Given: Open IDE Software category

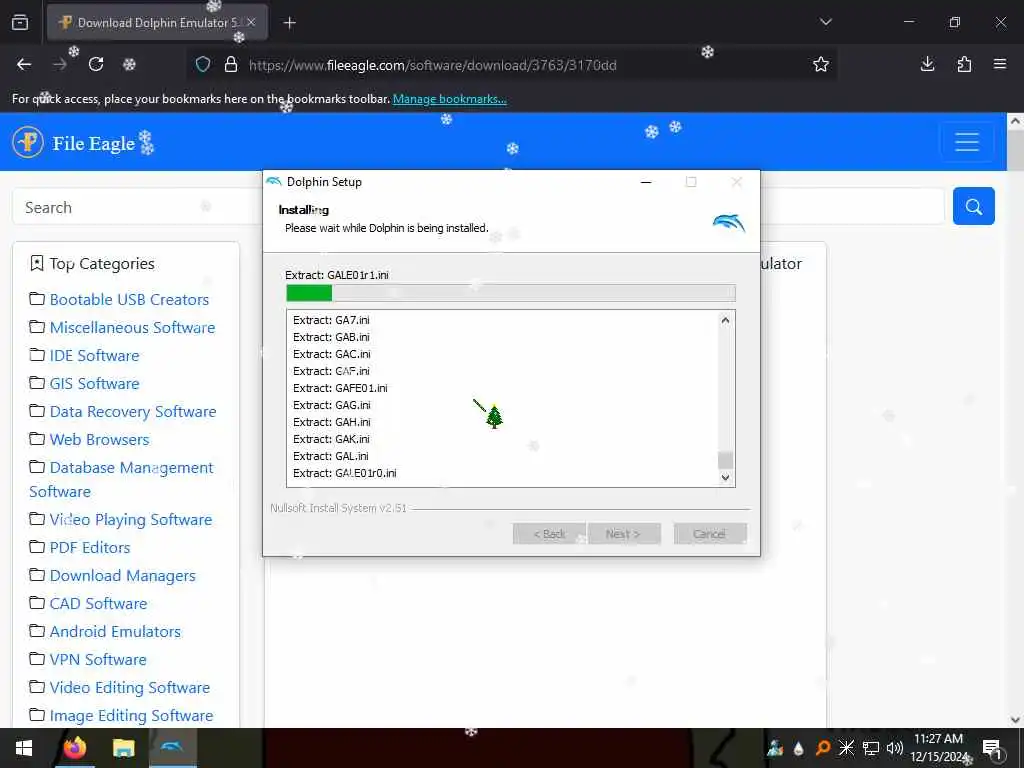Looking at the screenshot, I should coord(95,356).
